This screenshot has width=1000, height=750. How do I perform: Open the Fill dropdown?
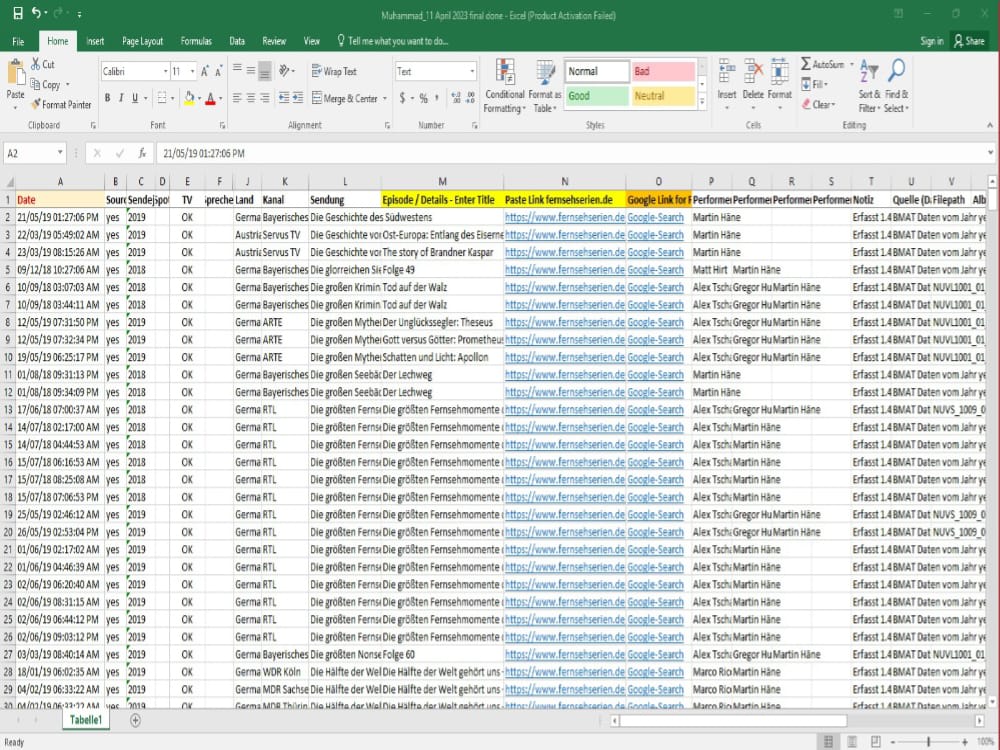[x=814, y=84]
